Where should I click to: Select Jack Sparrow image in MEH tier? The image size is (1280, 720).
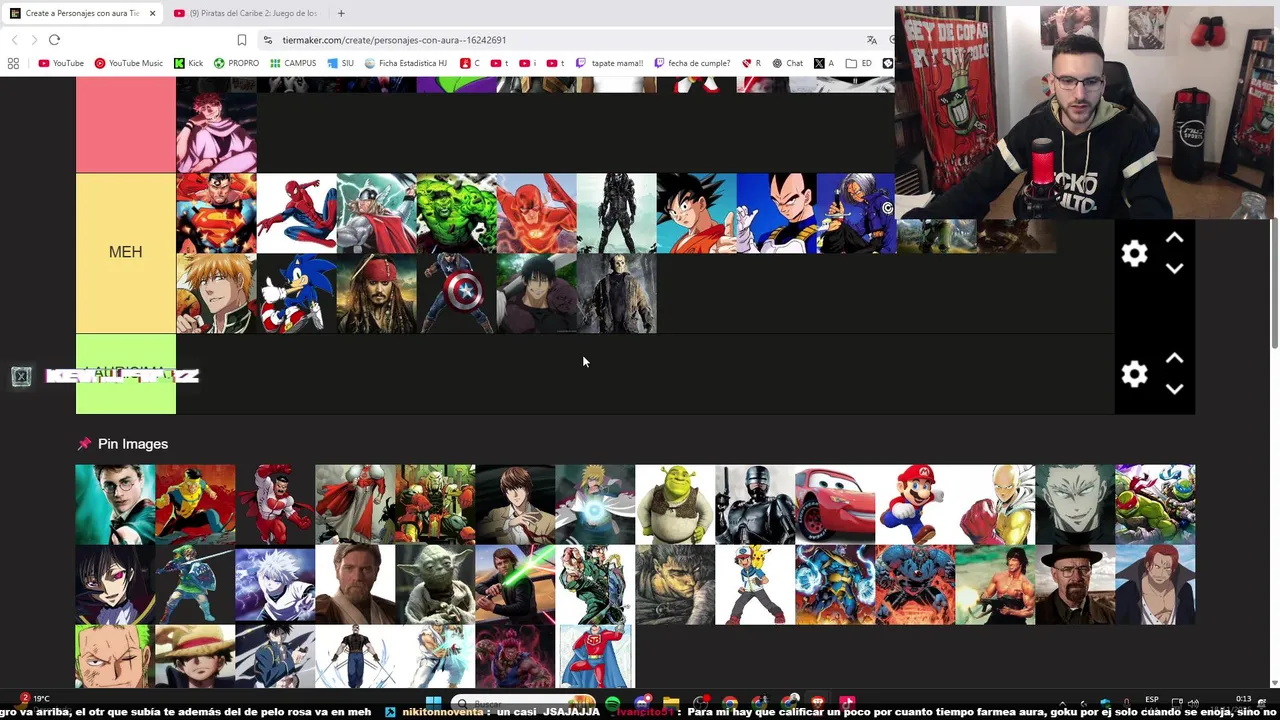(x=376, y=293)
